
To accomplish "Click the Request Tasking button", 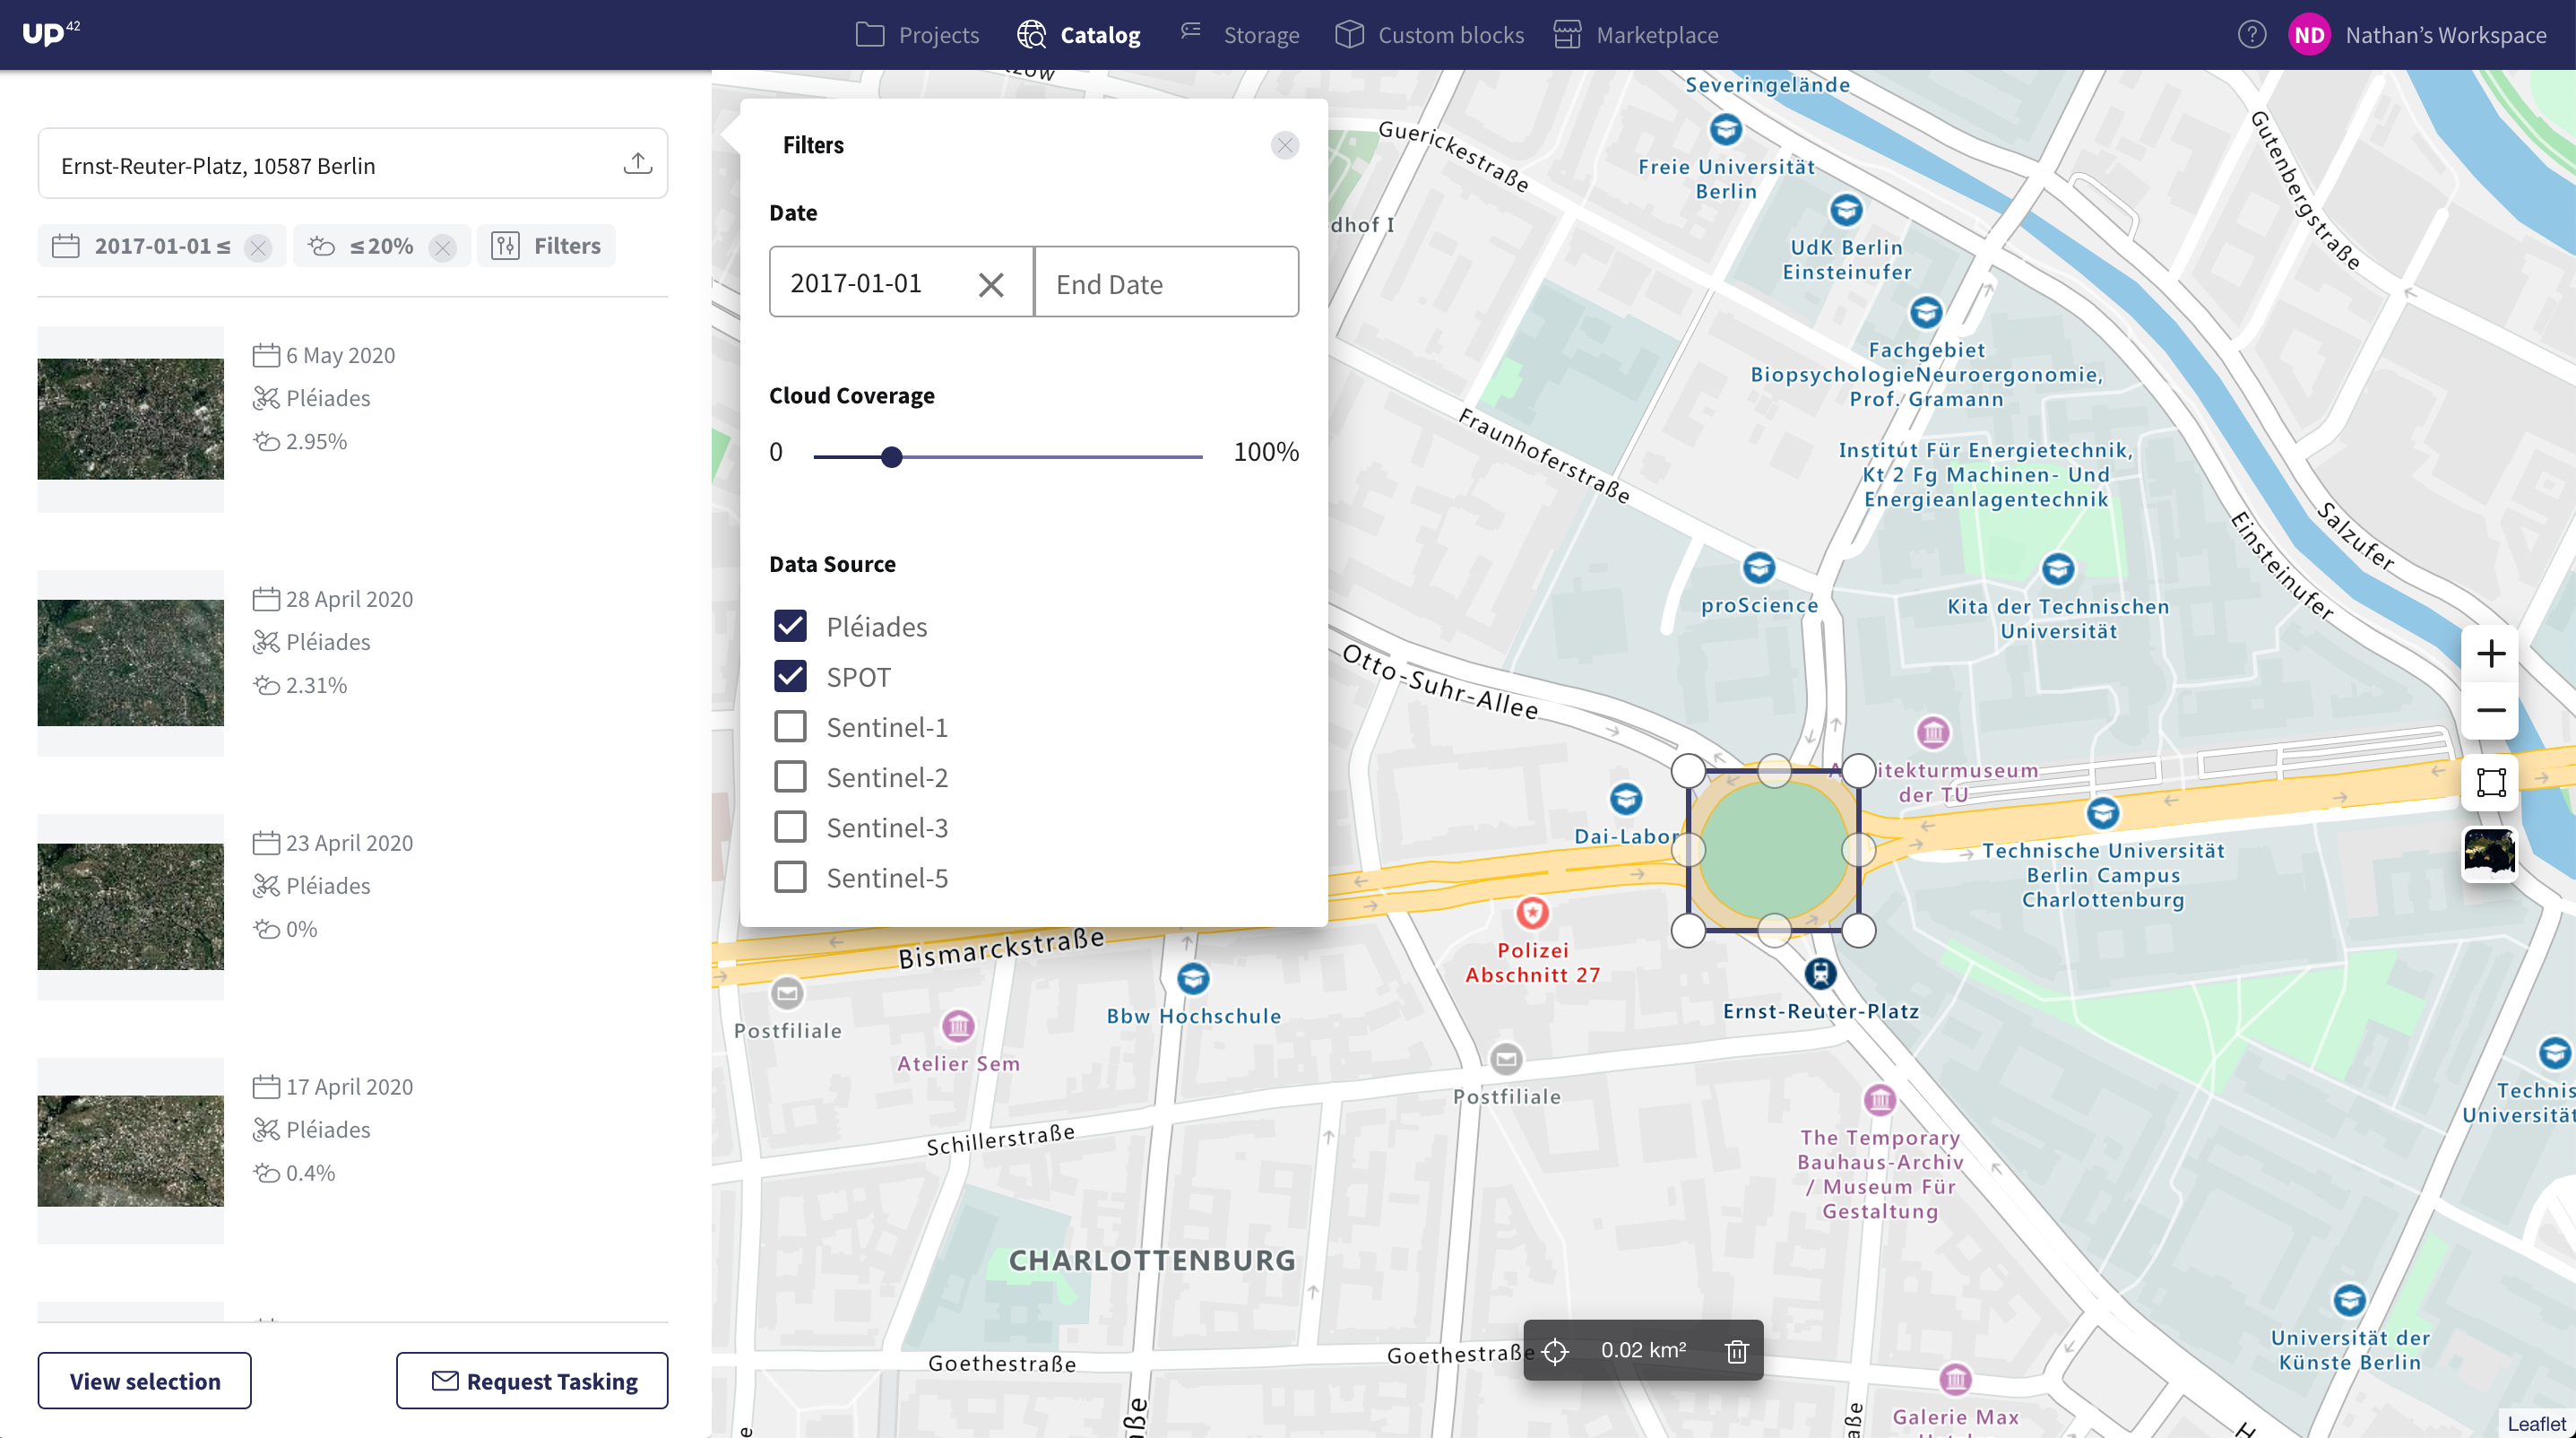I will tap(531, 1380).
